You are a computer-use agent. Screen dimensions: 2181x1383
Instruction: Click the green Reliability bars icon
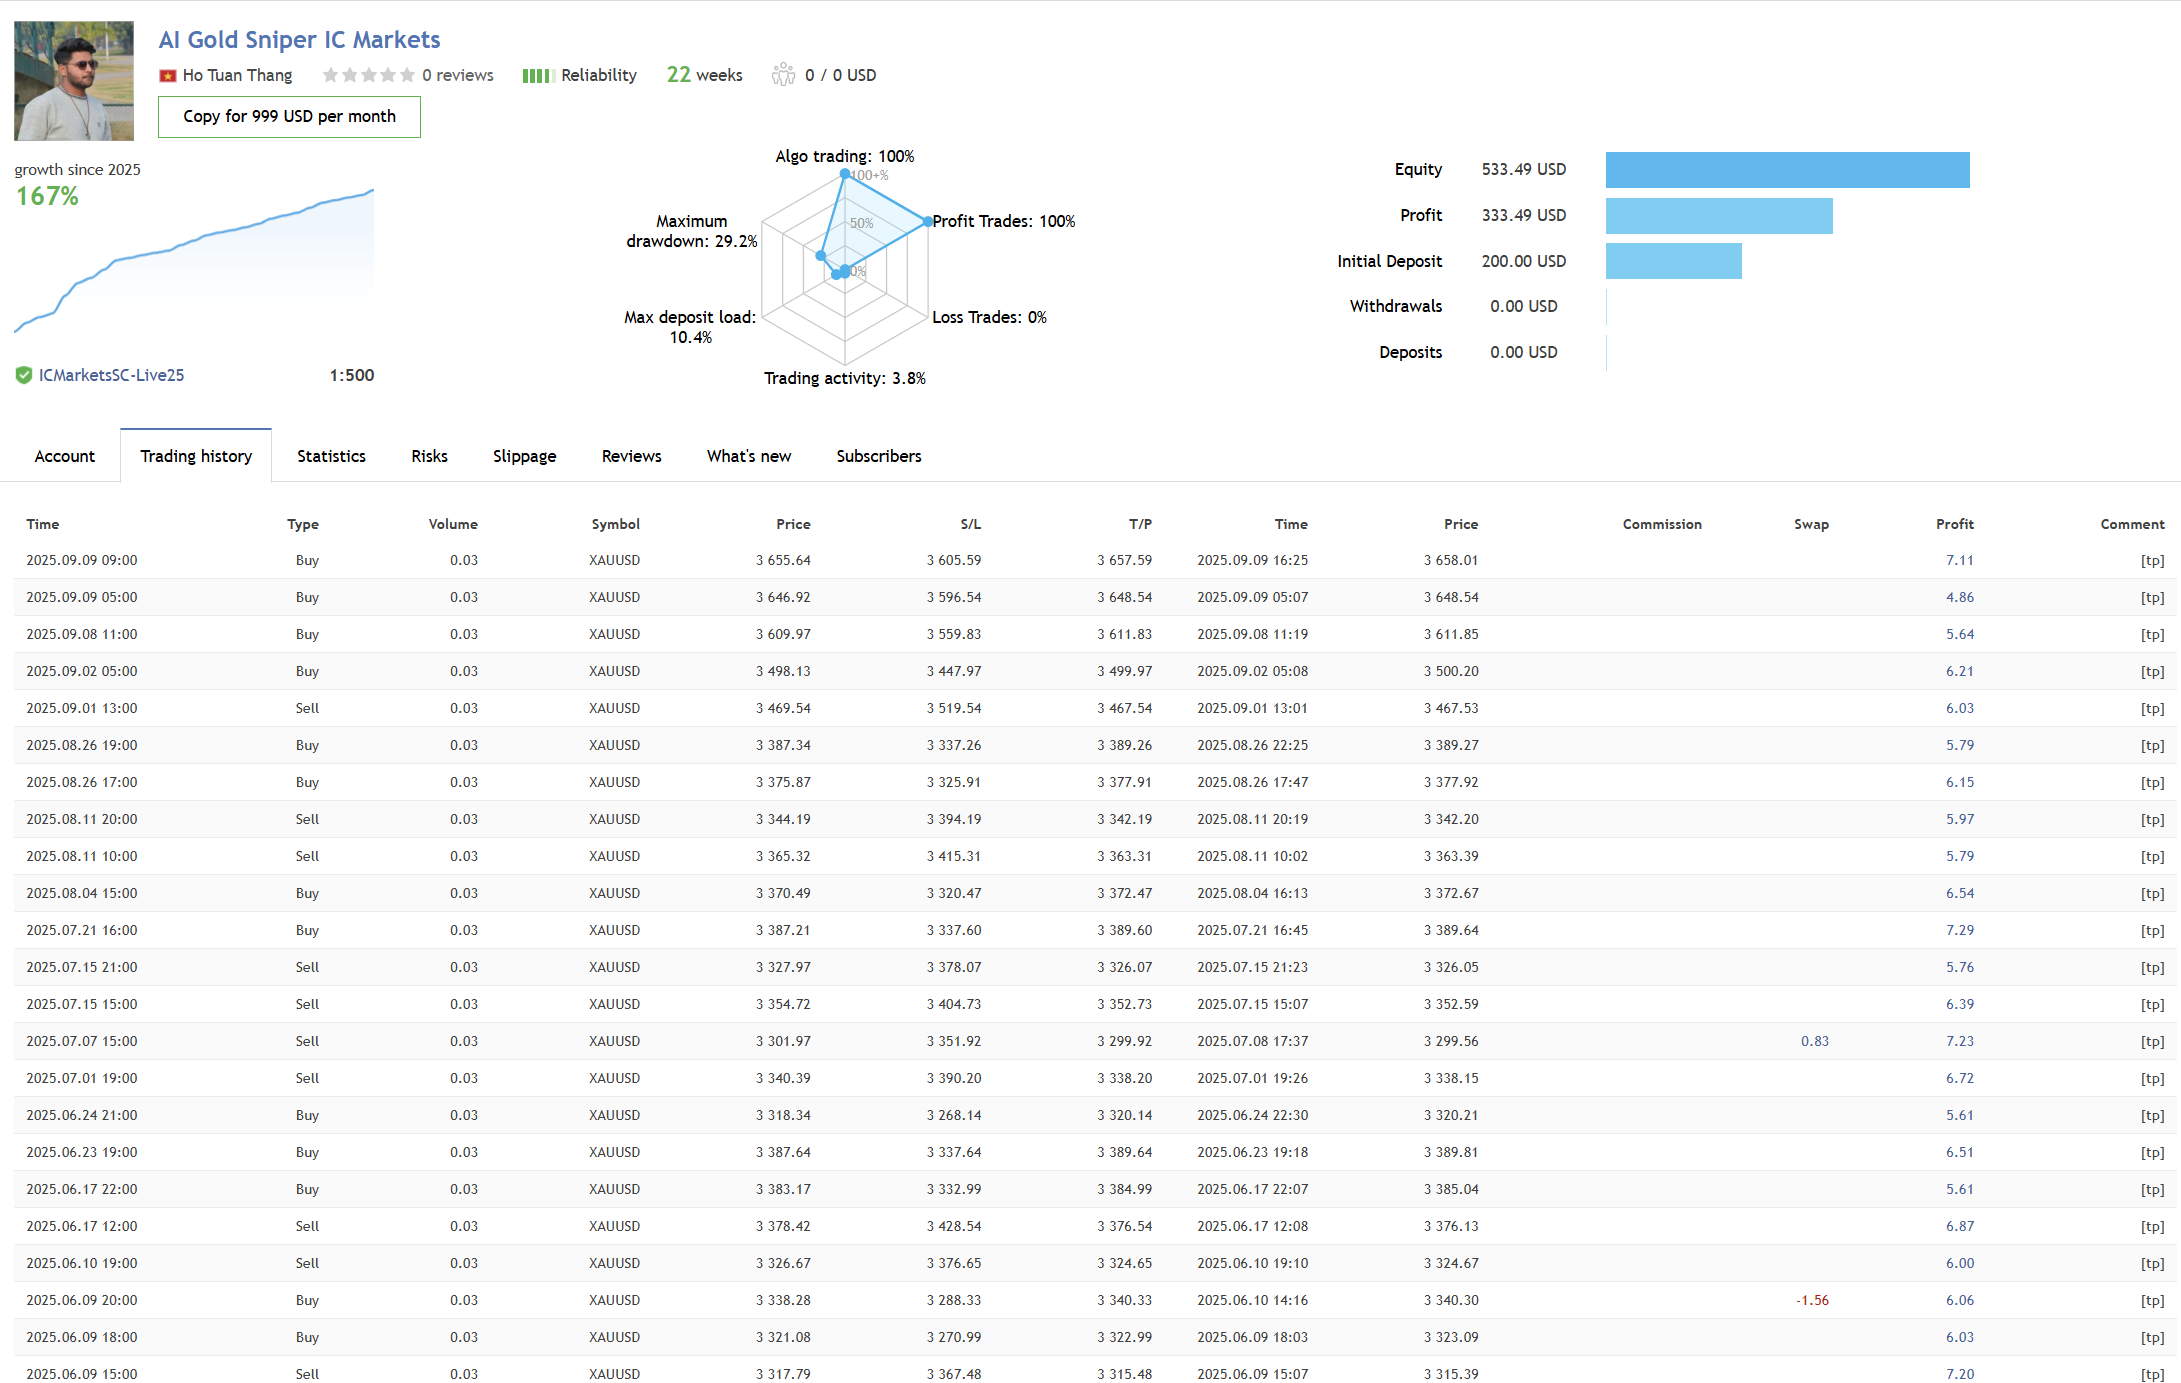(x=538, y=76)
